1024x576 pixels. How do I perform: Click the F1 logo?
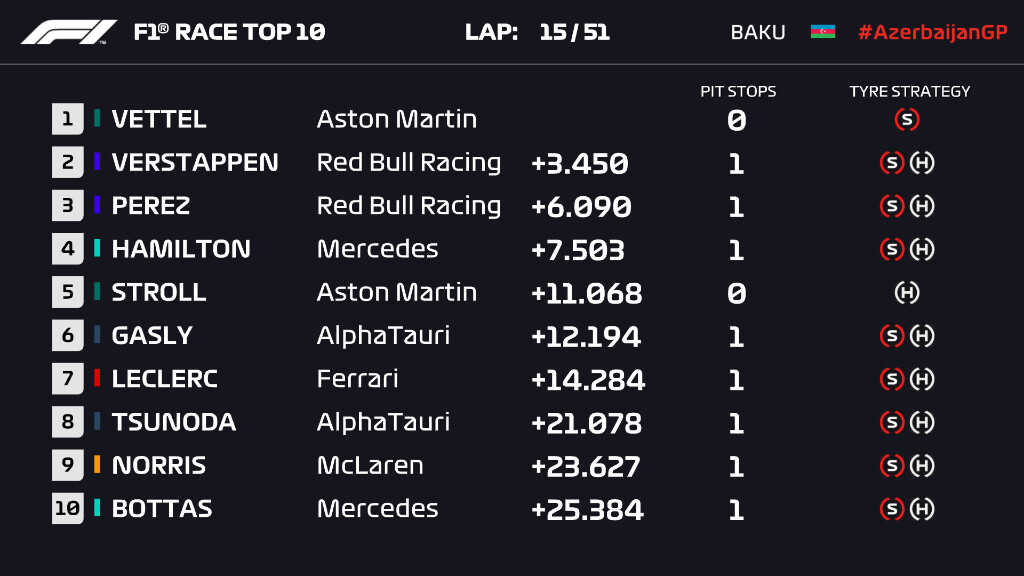(x=69, y=32)
